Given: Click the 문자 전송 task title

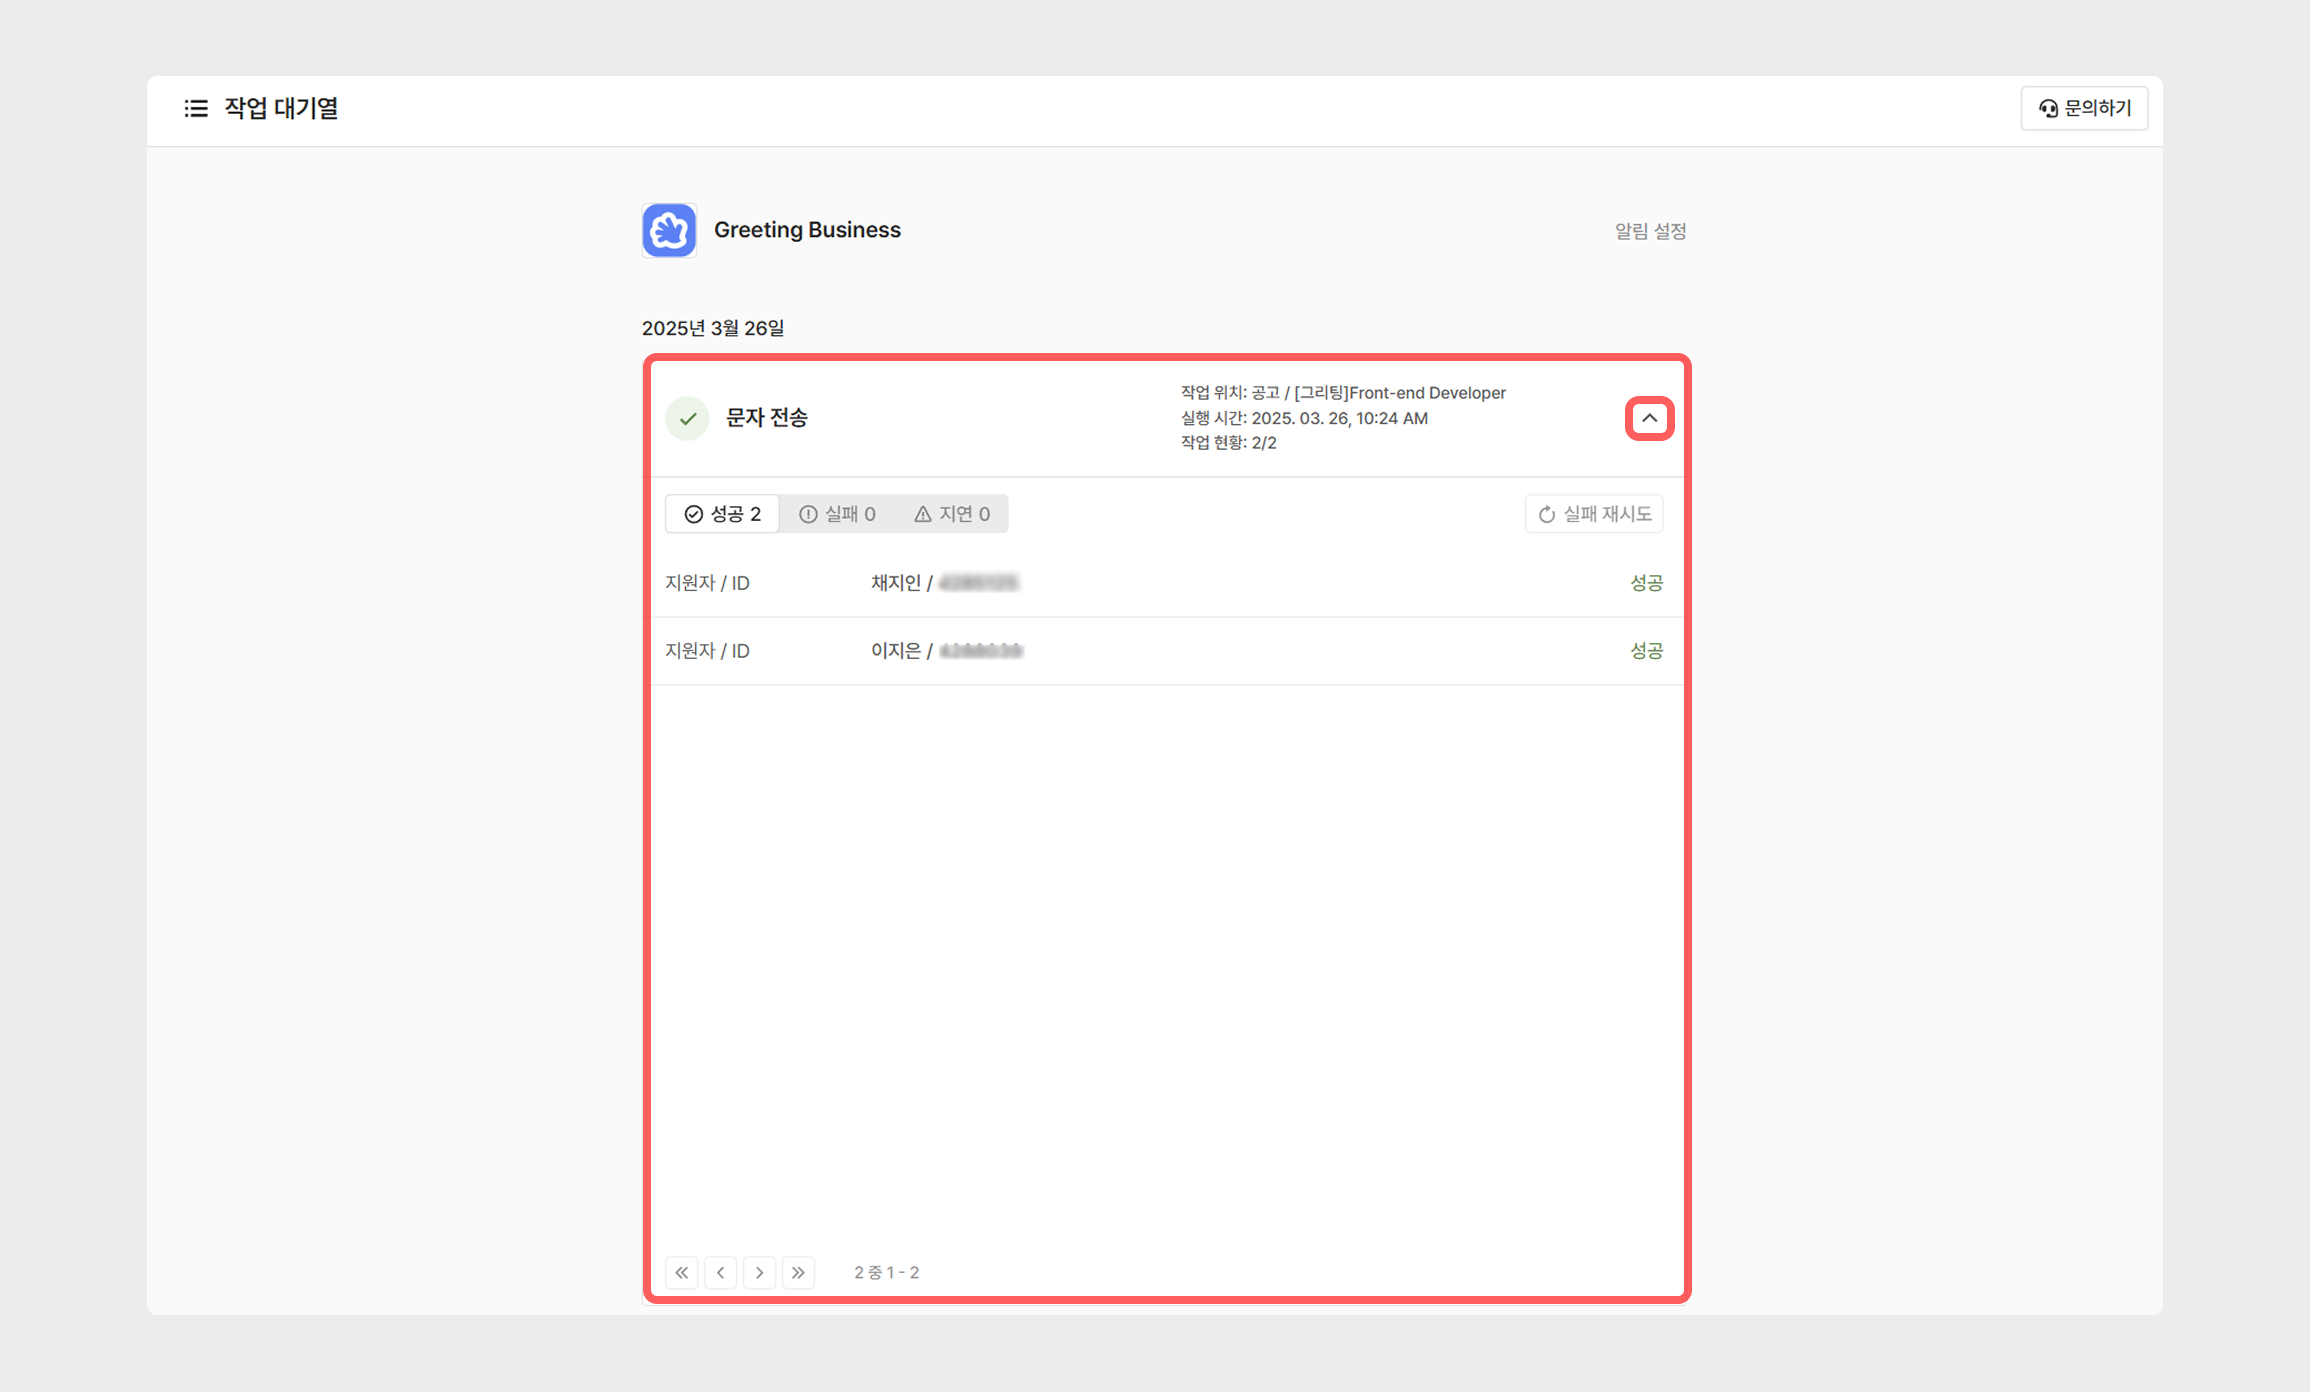Looking at the screenshot, I should (x=767, y=418).
